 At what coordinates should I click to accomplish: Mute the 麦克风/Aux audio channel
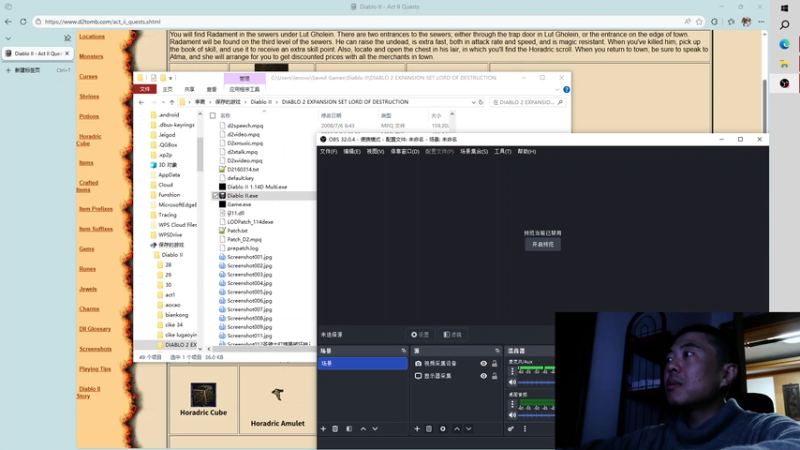512,382
